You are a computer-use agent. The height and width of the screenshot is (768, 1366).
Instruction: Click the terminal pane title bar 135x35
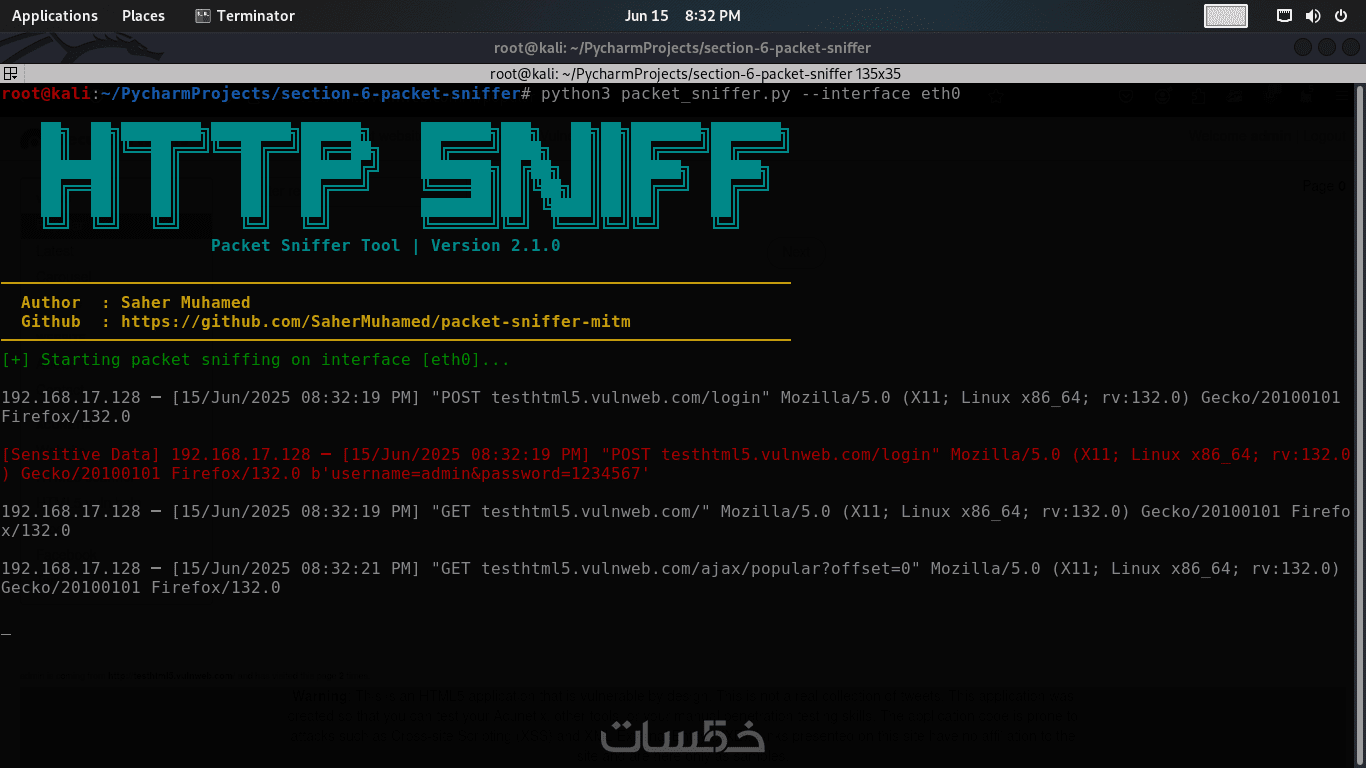coord(683,73)
